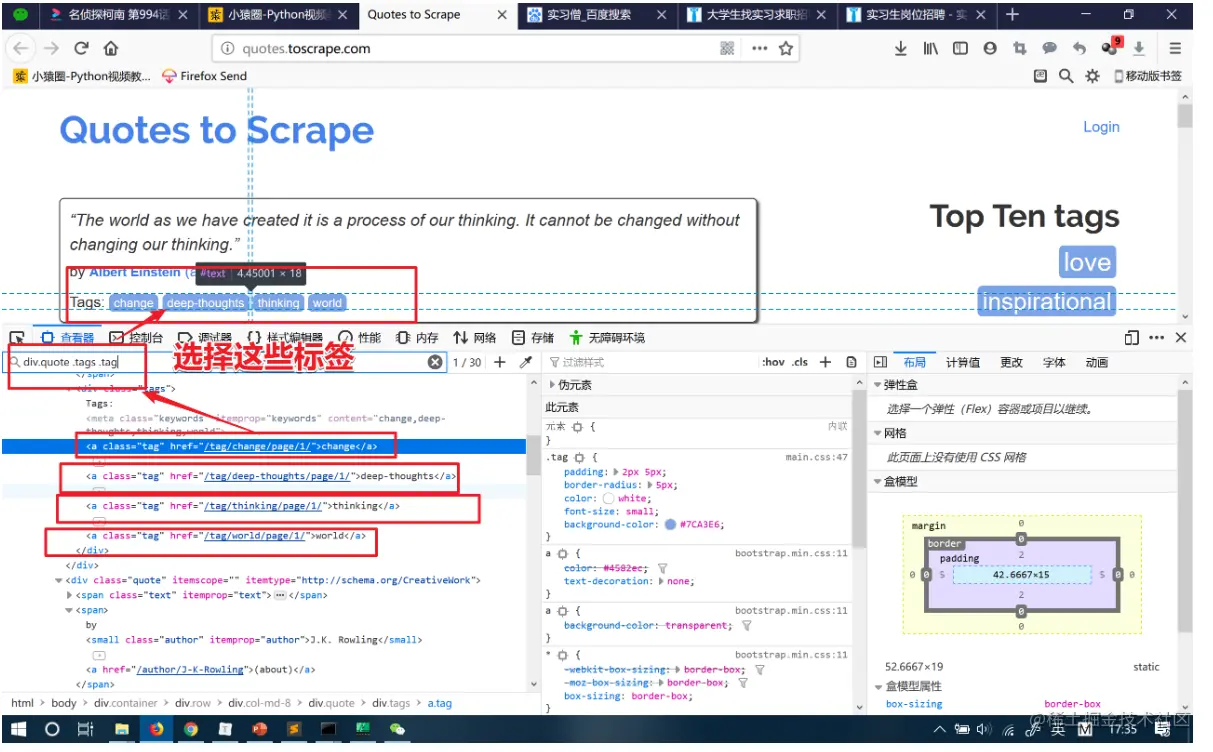
Task: Click the Firefox downloads arrow icon
Action: (x=901, y=48)
